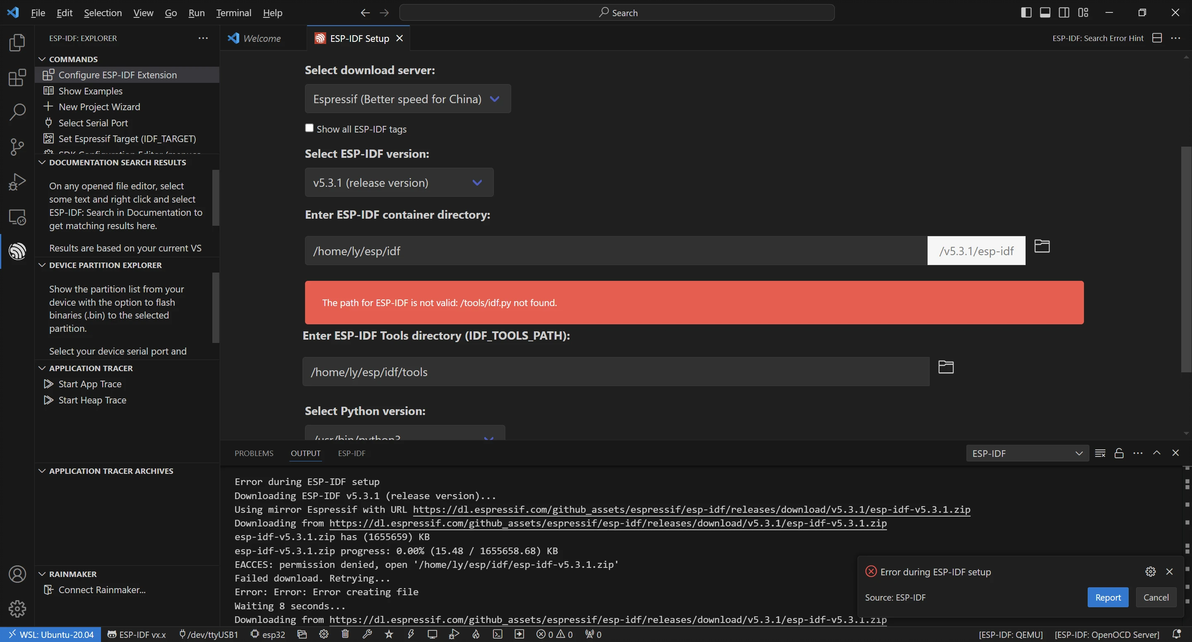This screenshot has height=642, width=1192.
Task: Open the download server dropdown
Action: 407,99
